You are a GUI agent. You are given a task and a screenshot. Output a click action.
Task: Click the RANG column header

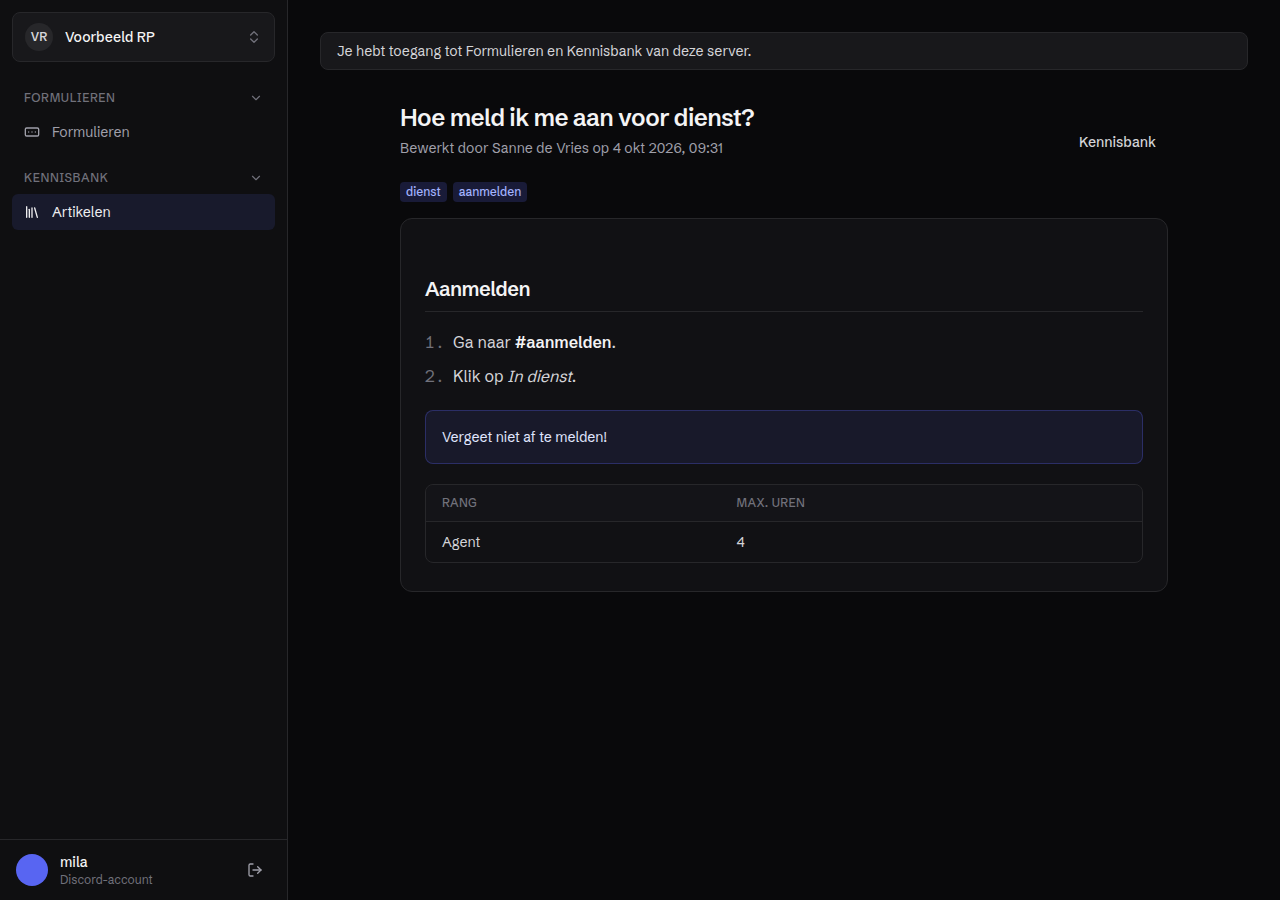click(459, 503)
